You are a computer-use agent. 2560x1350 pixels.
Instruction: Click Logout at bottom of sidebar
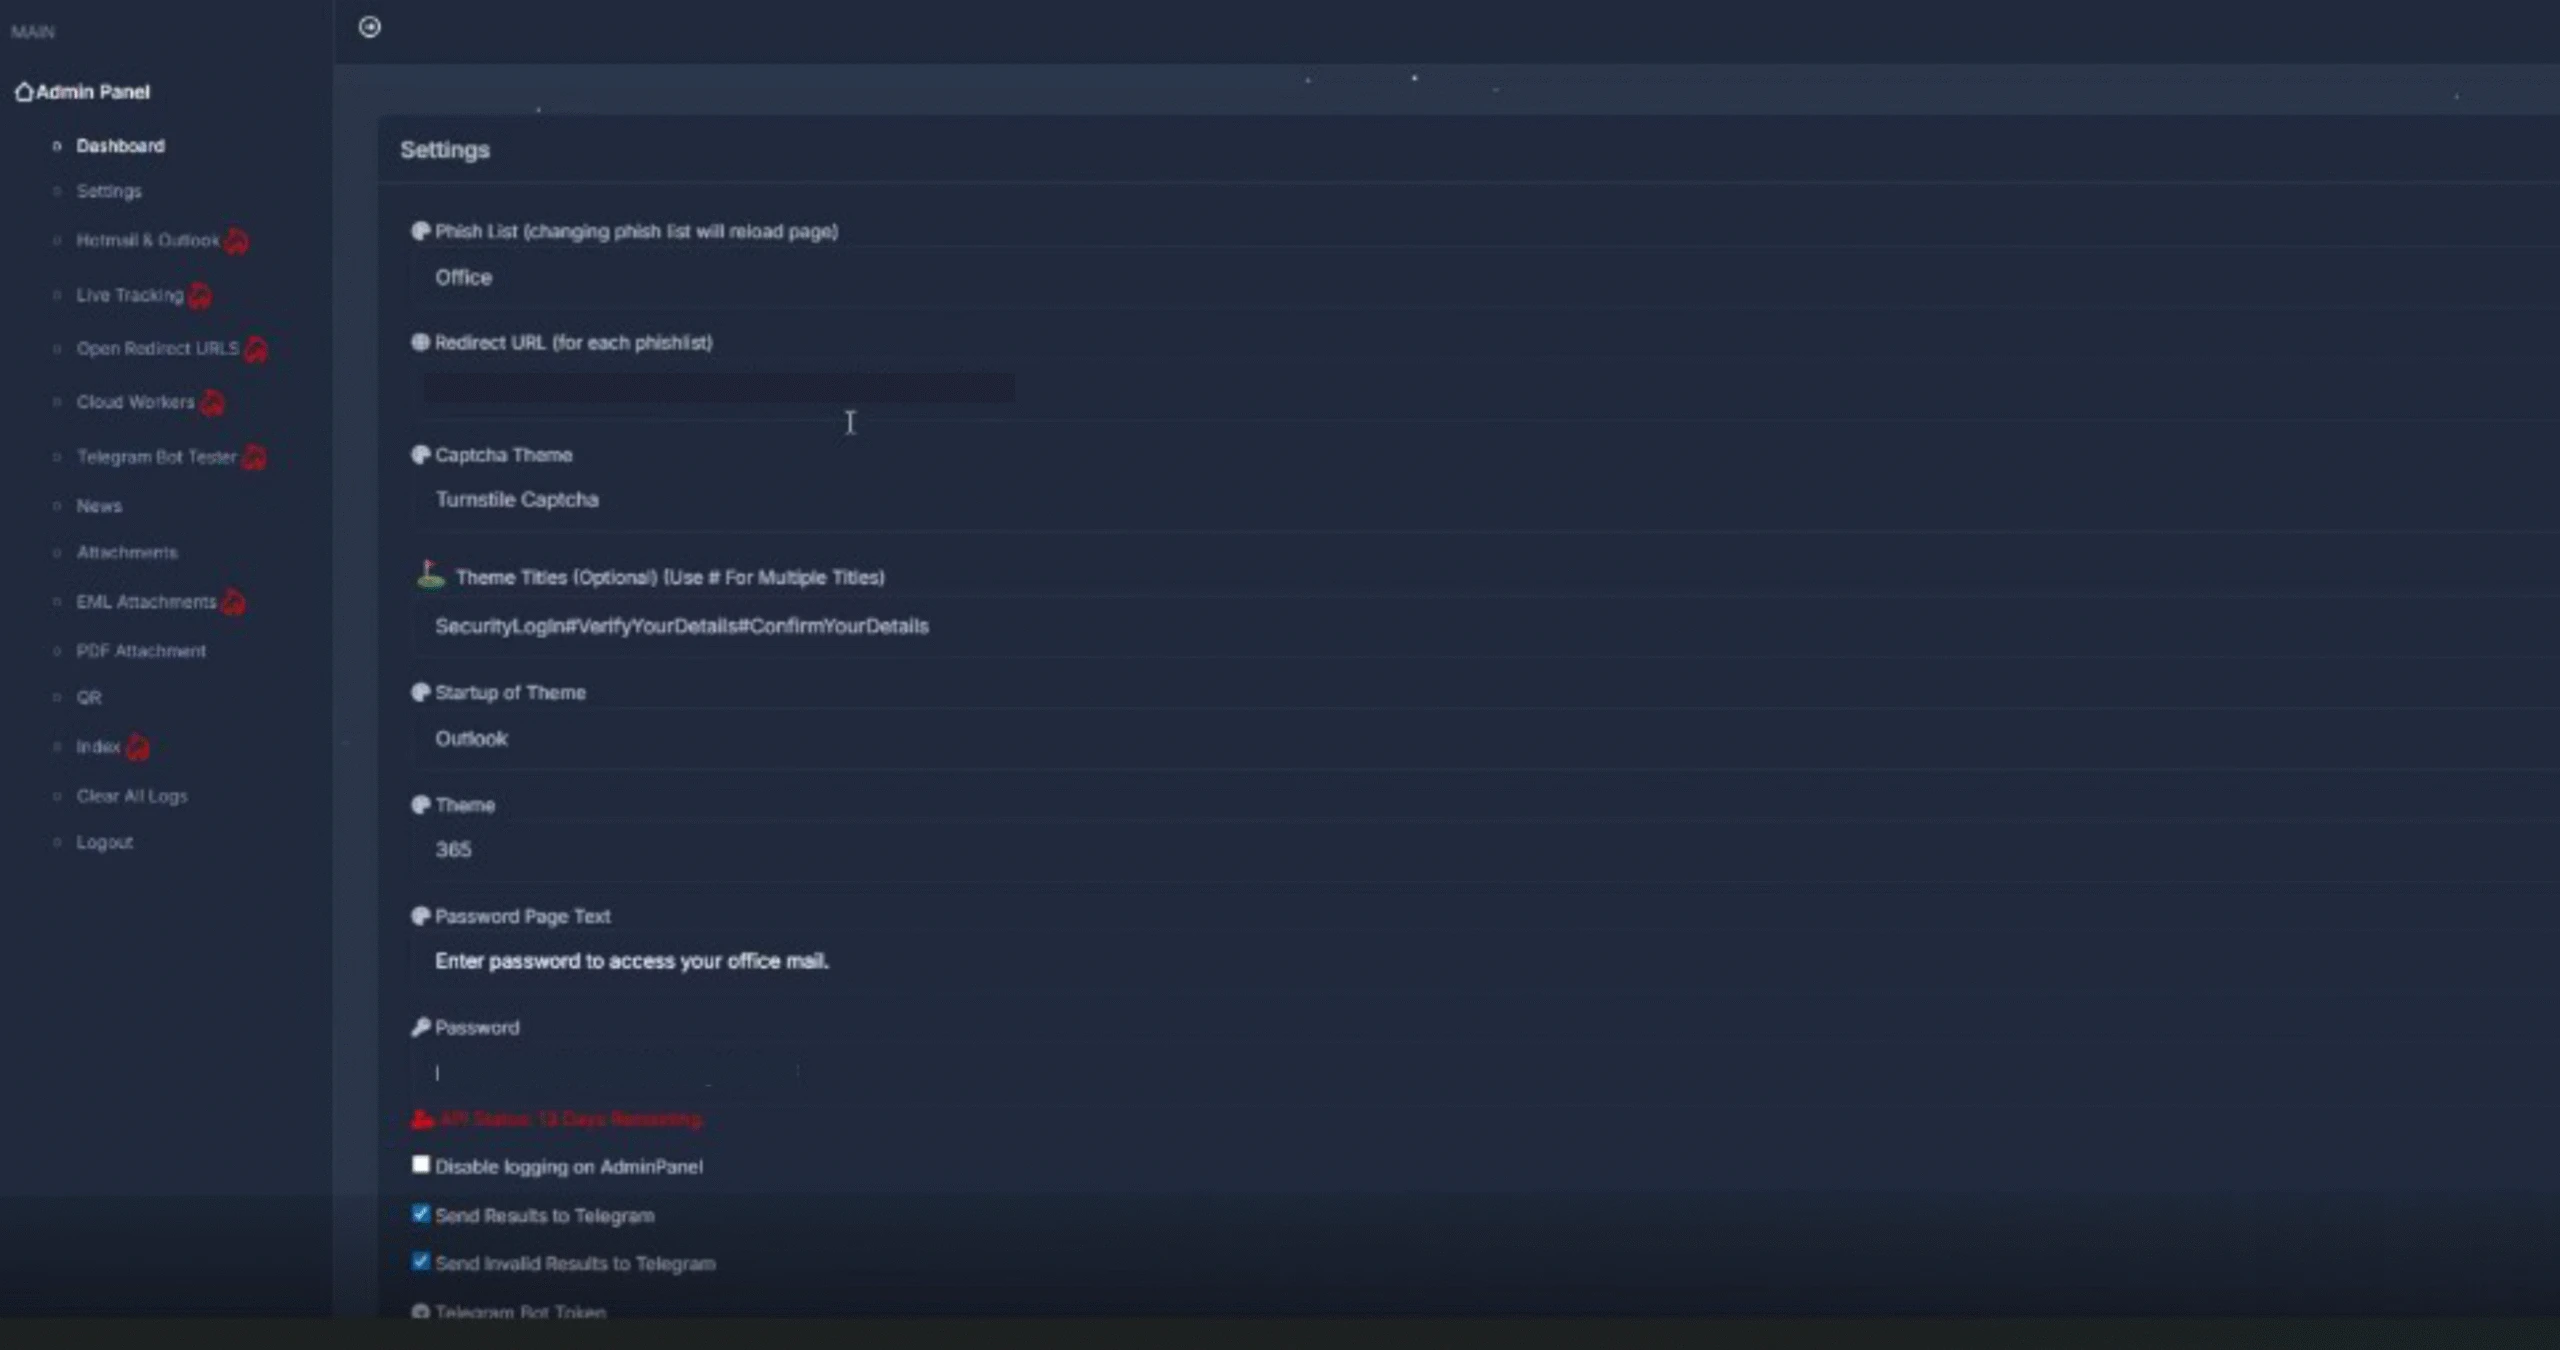point(104,841)
